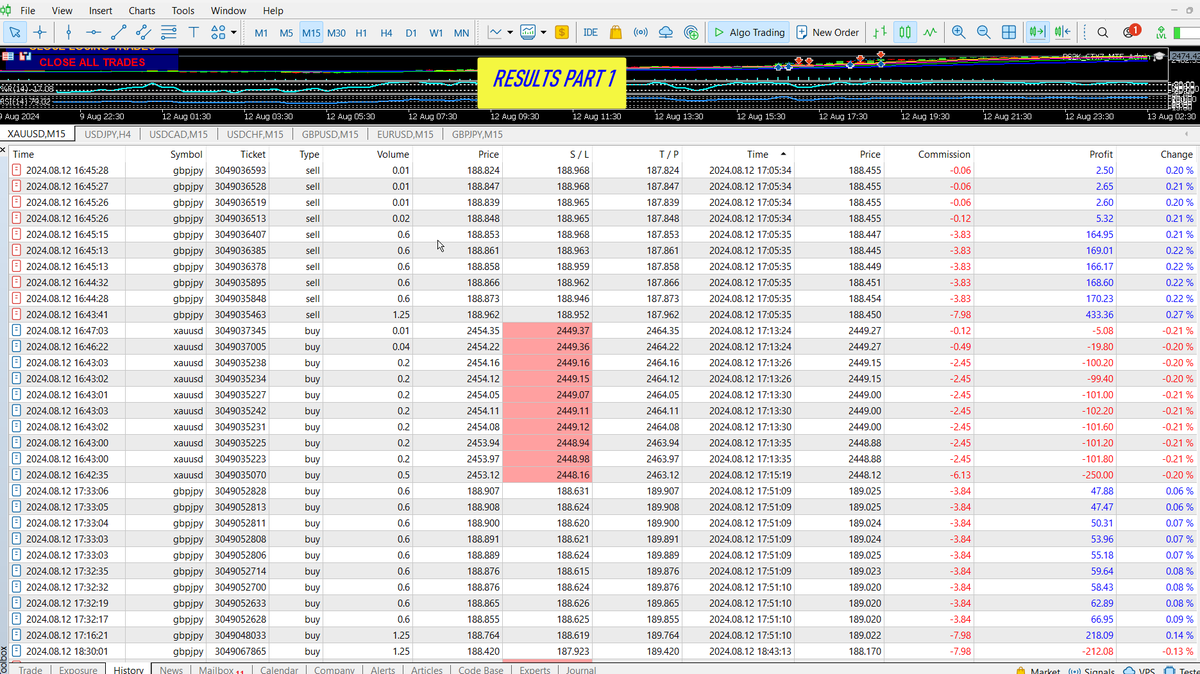This screenshot has height=674, width=1200.
Task: Click the dollar sign depth of market icon
Action: [562, 32]
